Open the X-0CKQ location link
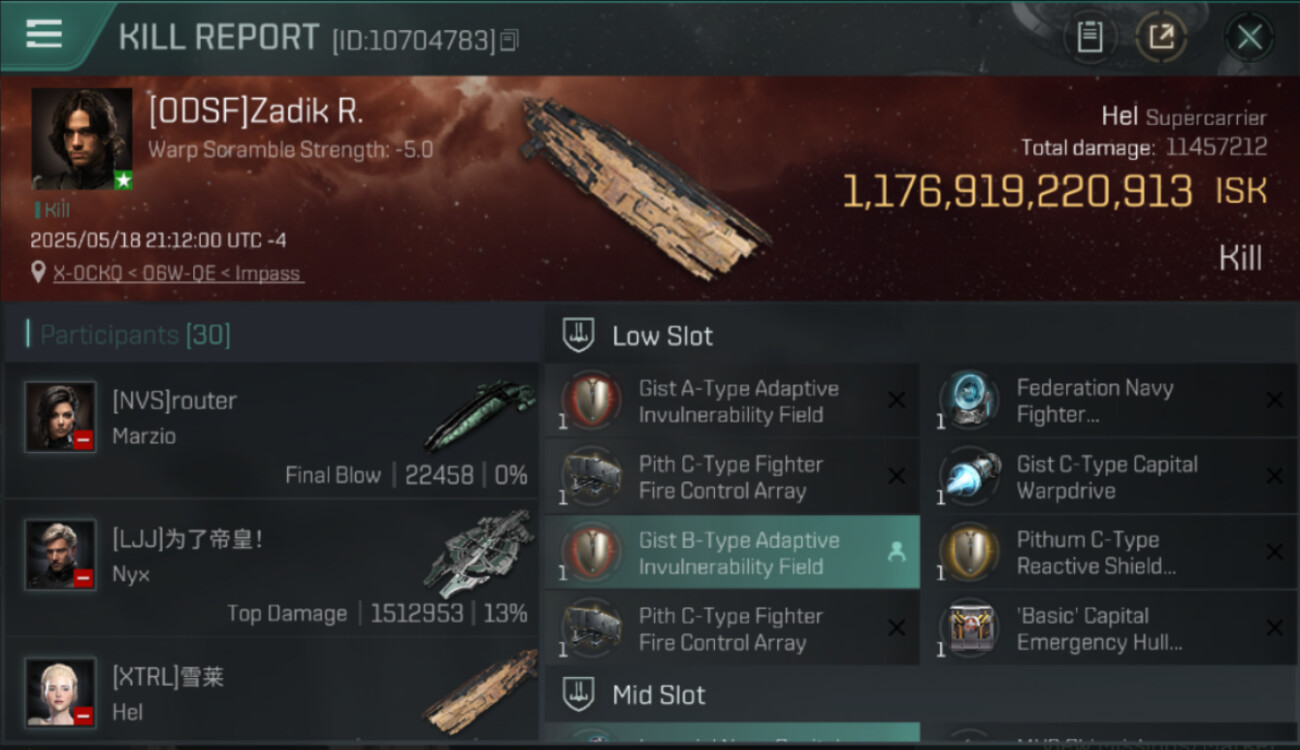This screenshot has height=750, width=1300. [178, 273]
